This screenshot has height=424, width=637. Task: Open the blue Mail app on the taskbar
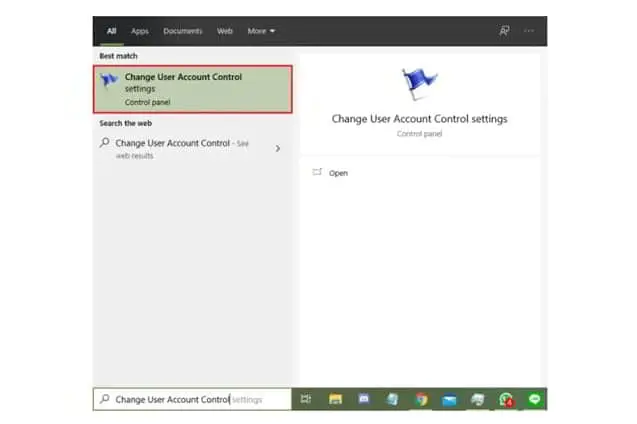tap(449, 400)
